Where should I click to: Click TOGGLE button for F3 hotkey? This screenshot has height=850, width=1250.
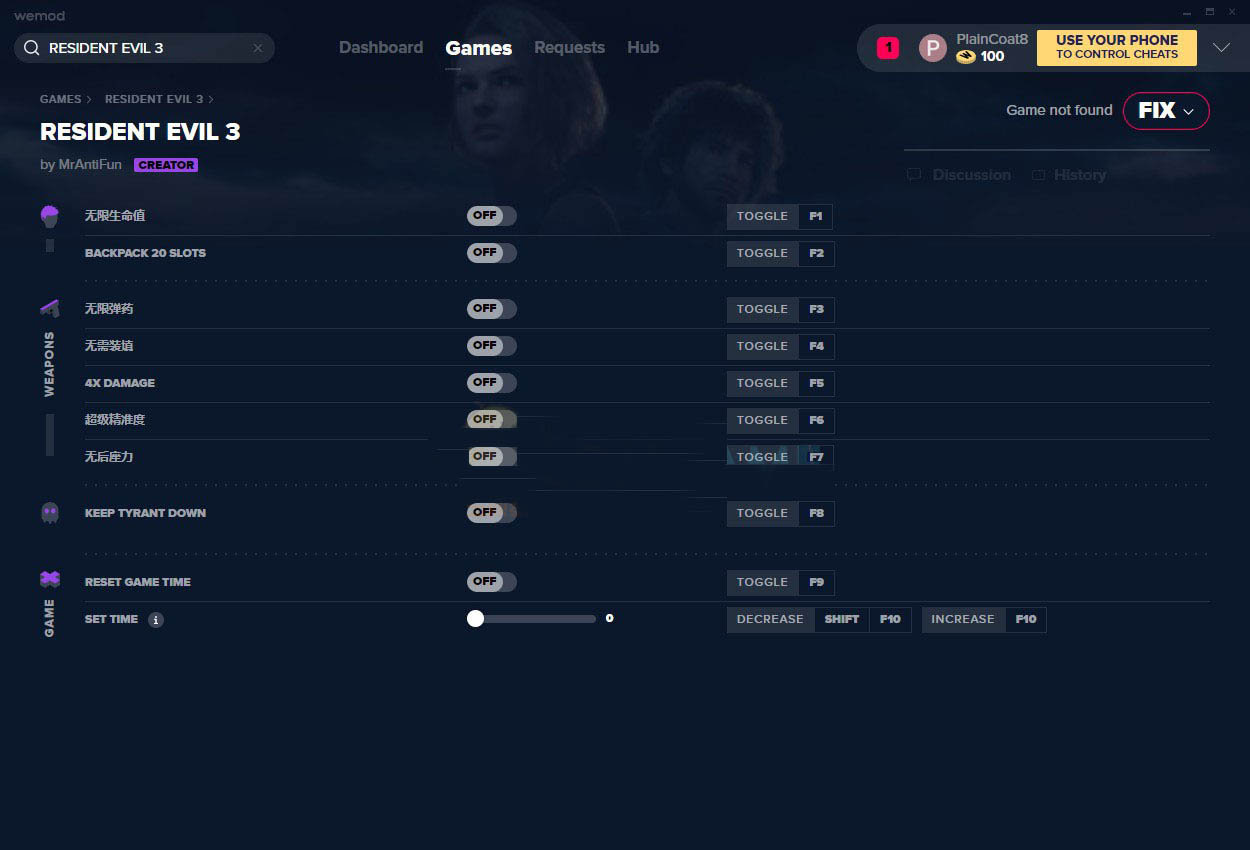pyautogui.click(x=763, y=309)
